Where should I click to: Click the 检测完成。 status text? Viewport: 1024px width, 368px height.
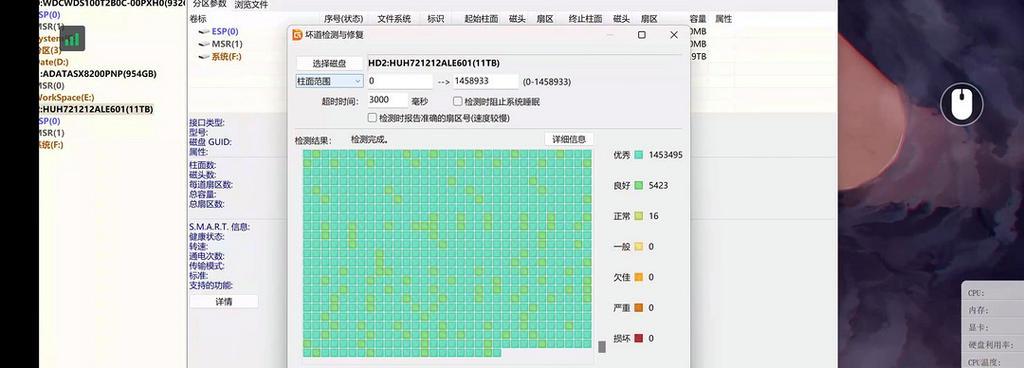coord(370,139)
